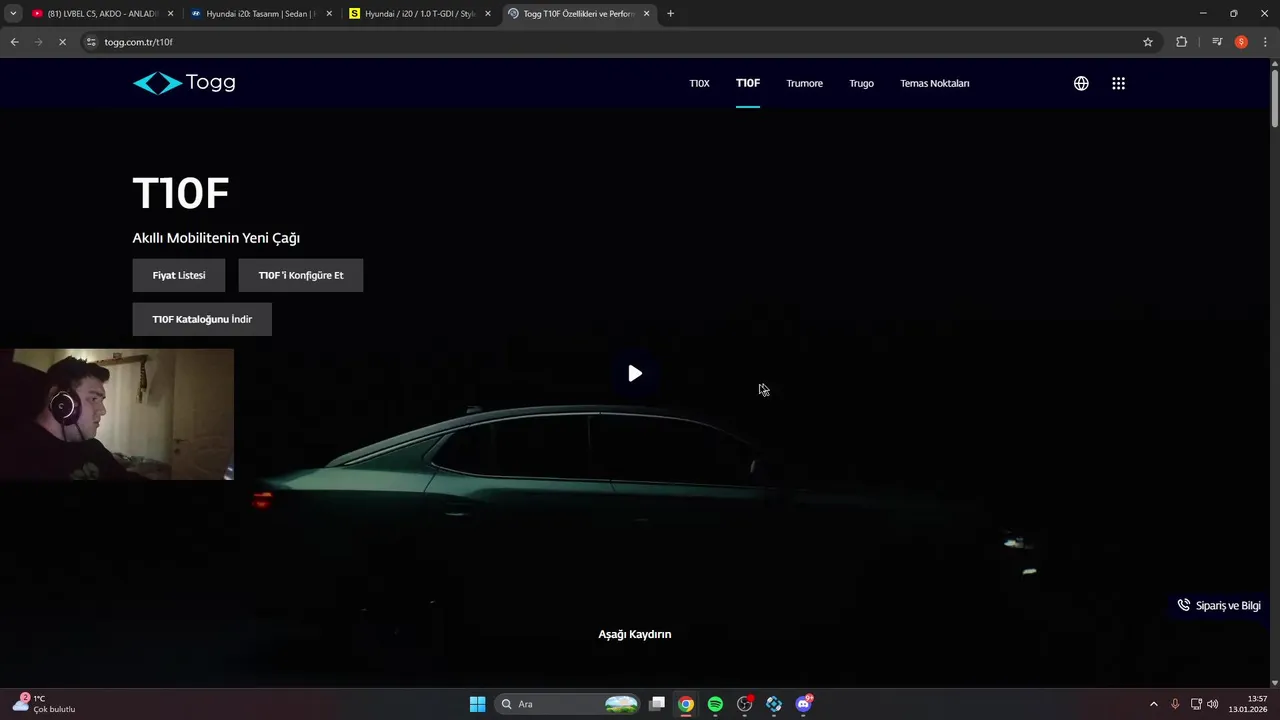Show hidden system tray icons
The image size is (1280, 720).
(x=1153, y=704)
